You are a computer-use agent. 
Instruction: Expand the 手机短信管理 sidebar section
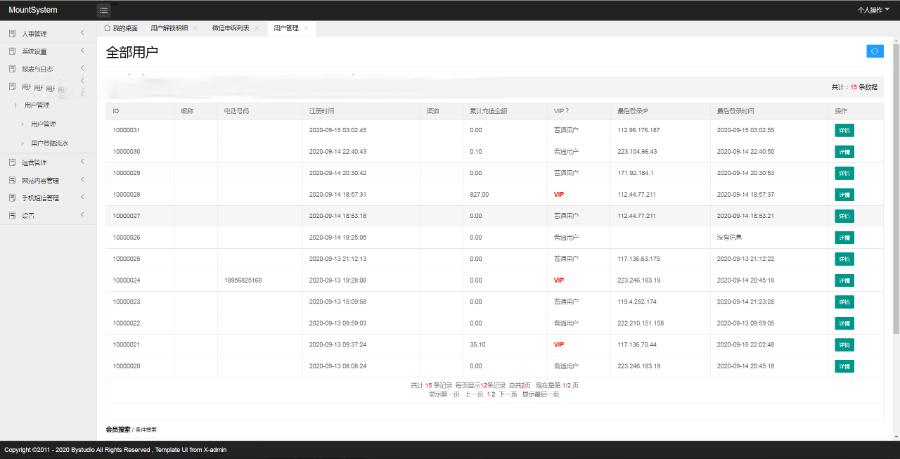tap(82, 197)
